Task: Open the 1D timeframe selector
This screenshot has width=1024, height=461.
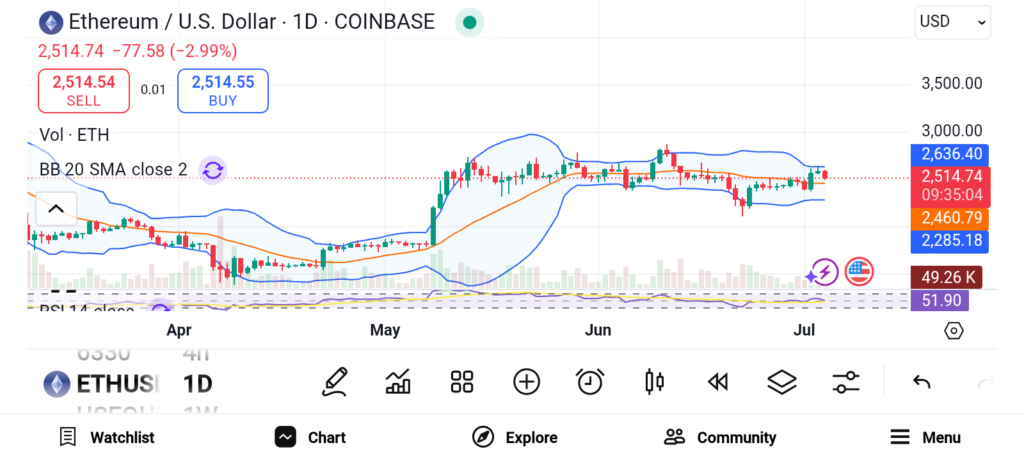Action: coord(197,383)
